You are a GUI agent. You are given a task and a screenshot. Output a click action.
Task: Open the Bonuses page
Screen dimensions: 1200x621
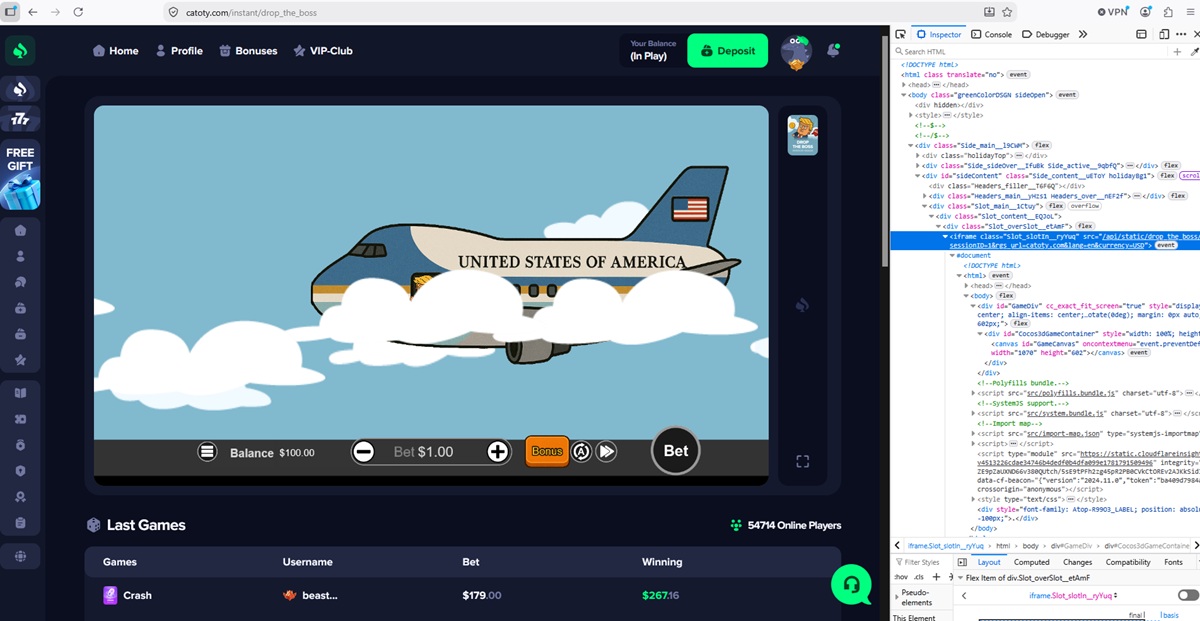point(248,51)
